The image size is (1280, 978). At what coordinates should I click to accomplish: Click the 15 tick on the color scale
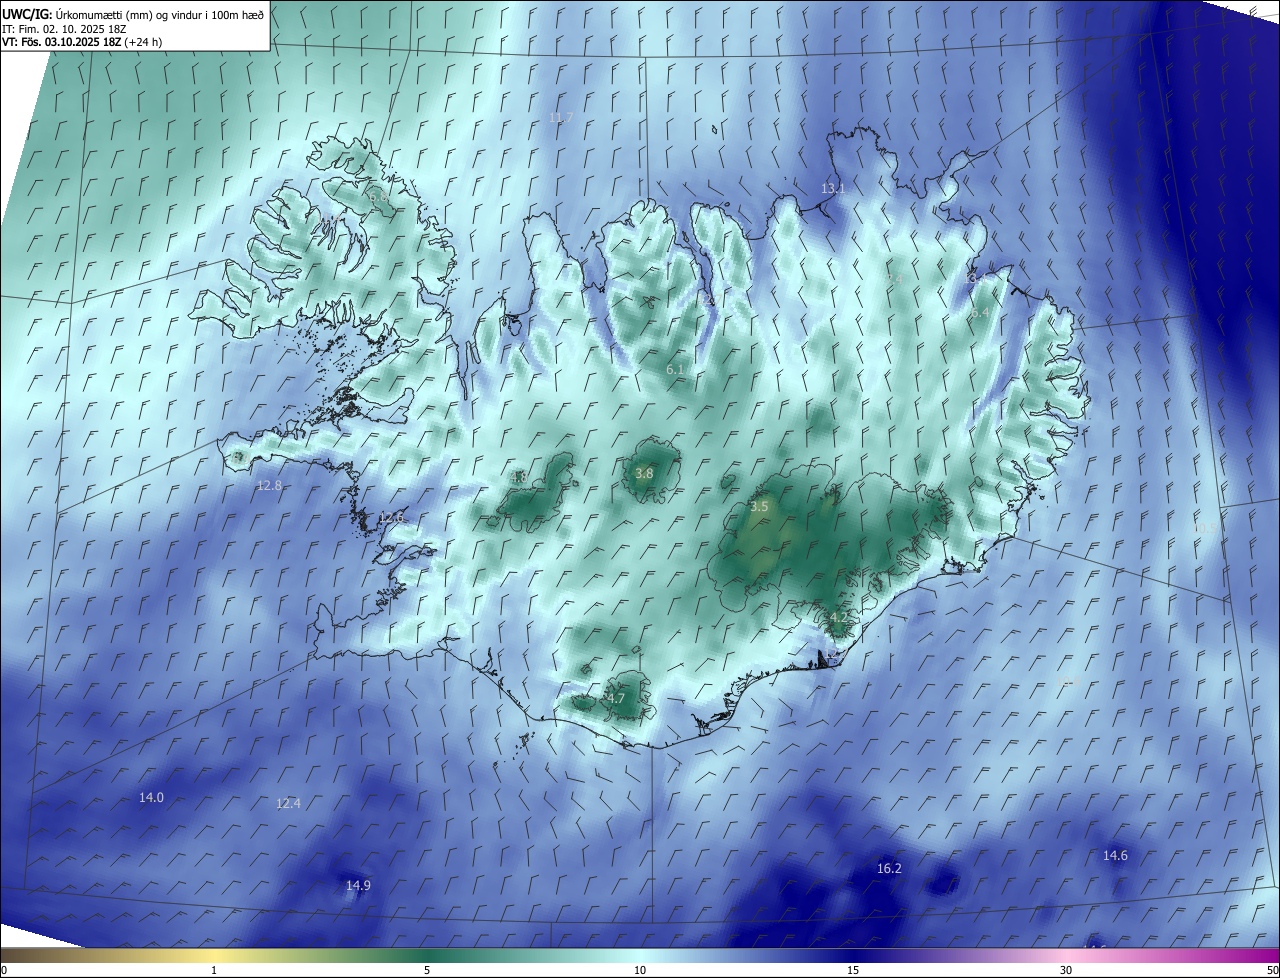pos(853,970)
